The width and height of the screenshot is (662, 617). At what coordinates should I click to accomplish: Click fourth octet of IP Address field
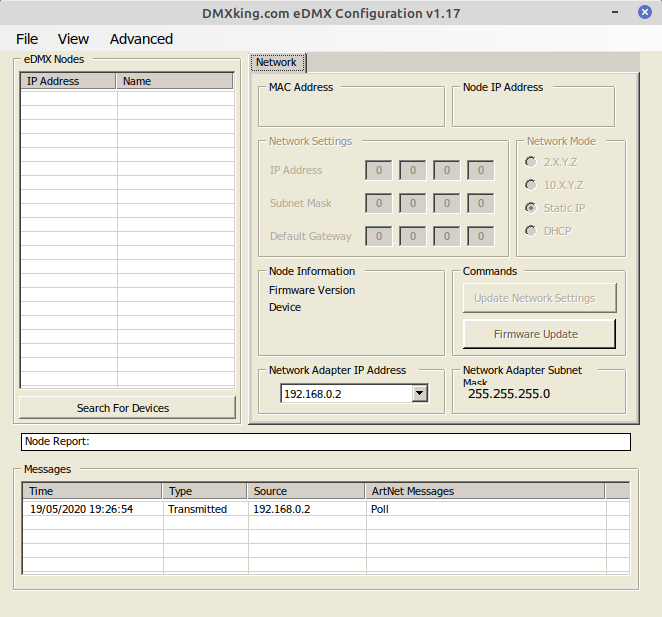point(480,170)
